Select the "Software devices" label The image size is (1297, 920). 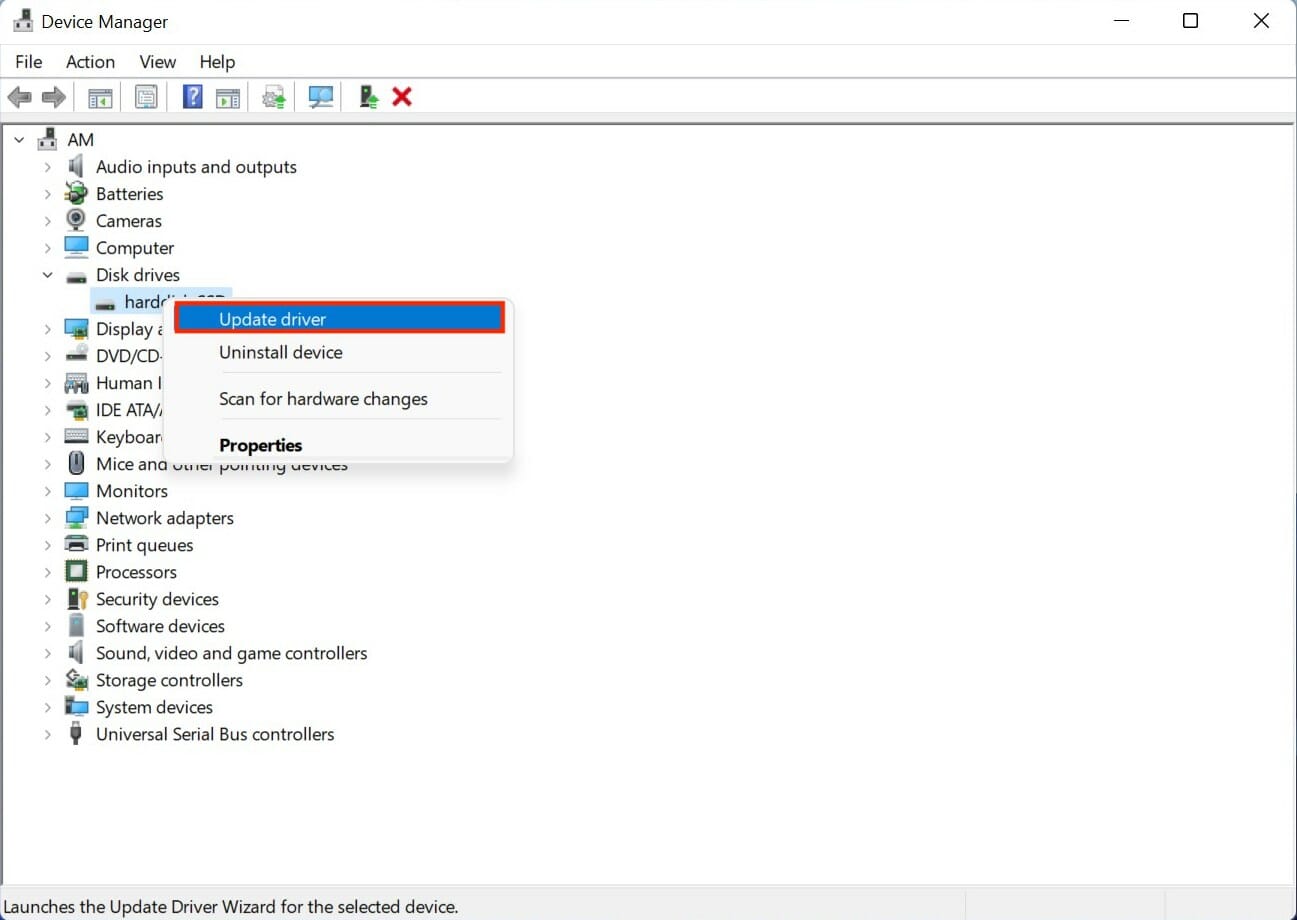[x=160, y=626]
